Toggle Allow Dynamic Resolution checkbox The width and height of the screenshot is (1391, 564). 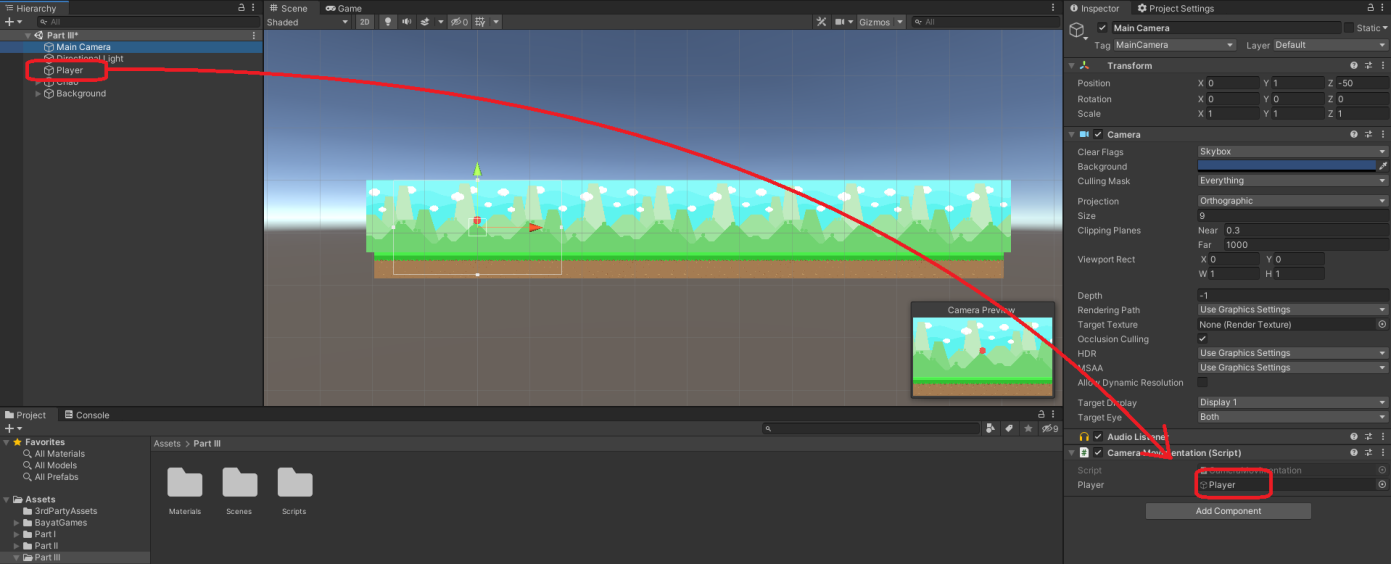point(1202,382)
